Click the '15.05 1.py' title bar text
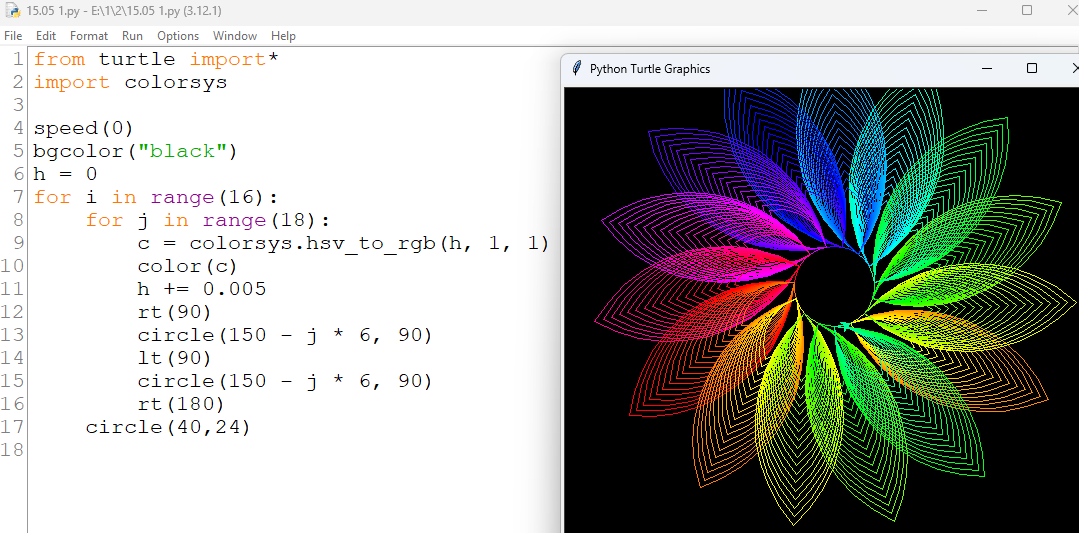The width and height of the screenshot is (1079, 533). (x=124, y=11)
